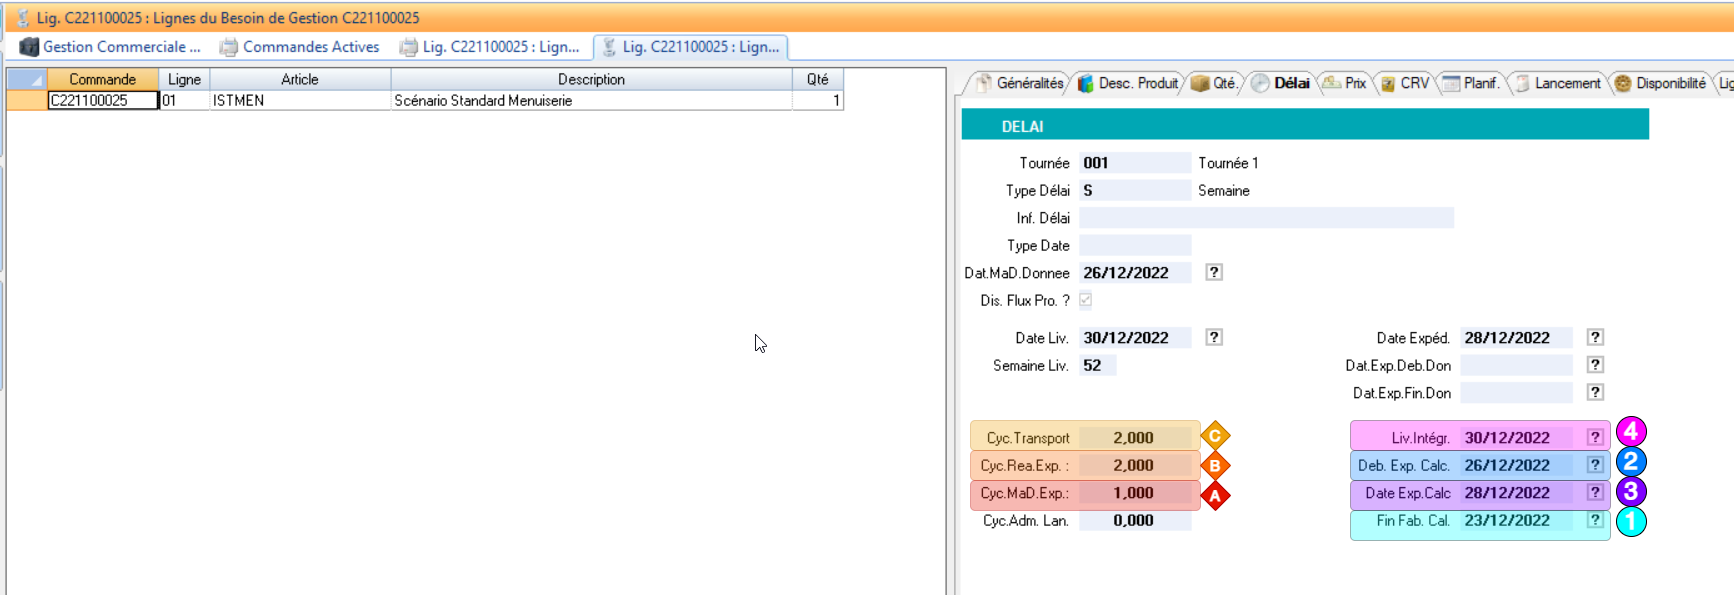Click the orange C diamond marker beside Cyc.Transport
Image resolution: width=1734 pixels, height=595 pixels.
point(1215,436)
